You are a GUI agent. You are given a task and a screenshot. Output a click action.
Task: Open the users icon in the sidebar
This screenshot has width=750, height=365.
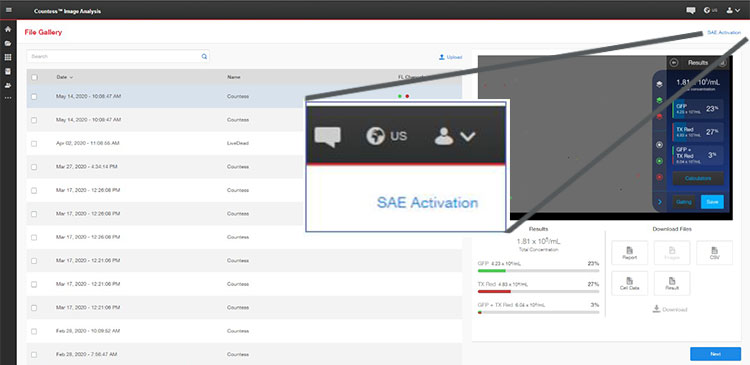point(8,86)
